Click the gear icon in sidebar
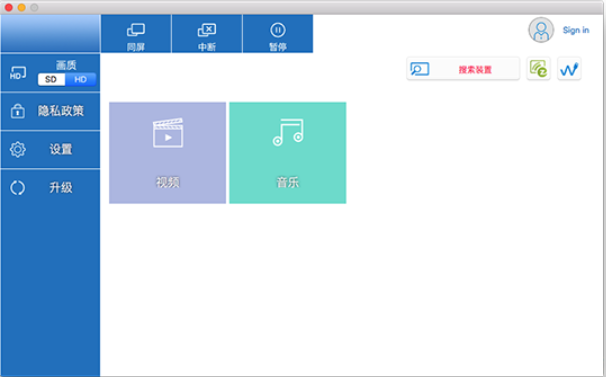The width and height of the screenshot is (606, 377). (18, 150)
